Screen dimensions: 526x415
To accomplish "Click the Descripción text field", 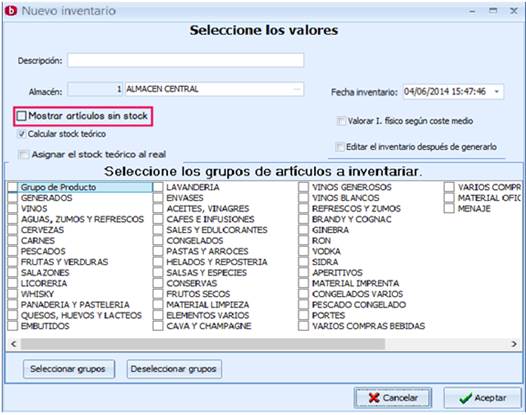I will pos(186,60).
